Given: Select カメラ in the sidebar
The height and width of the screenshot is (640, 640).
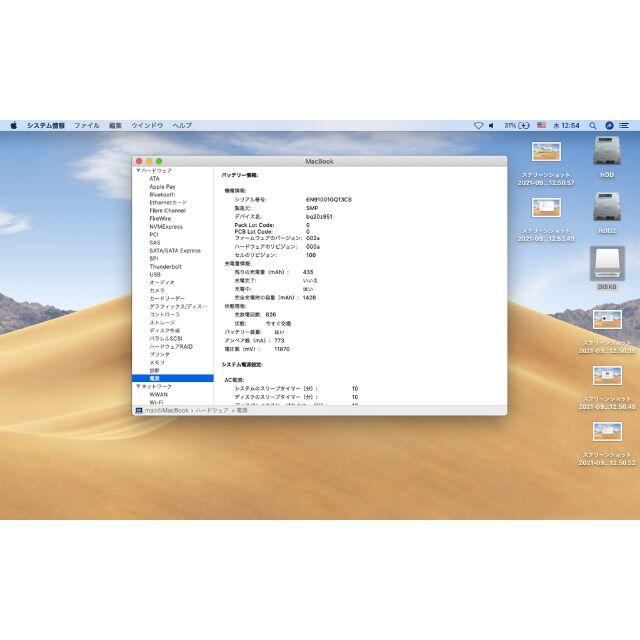Looking at the screenshot, I should [x=157, y=290].
